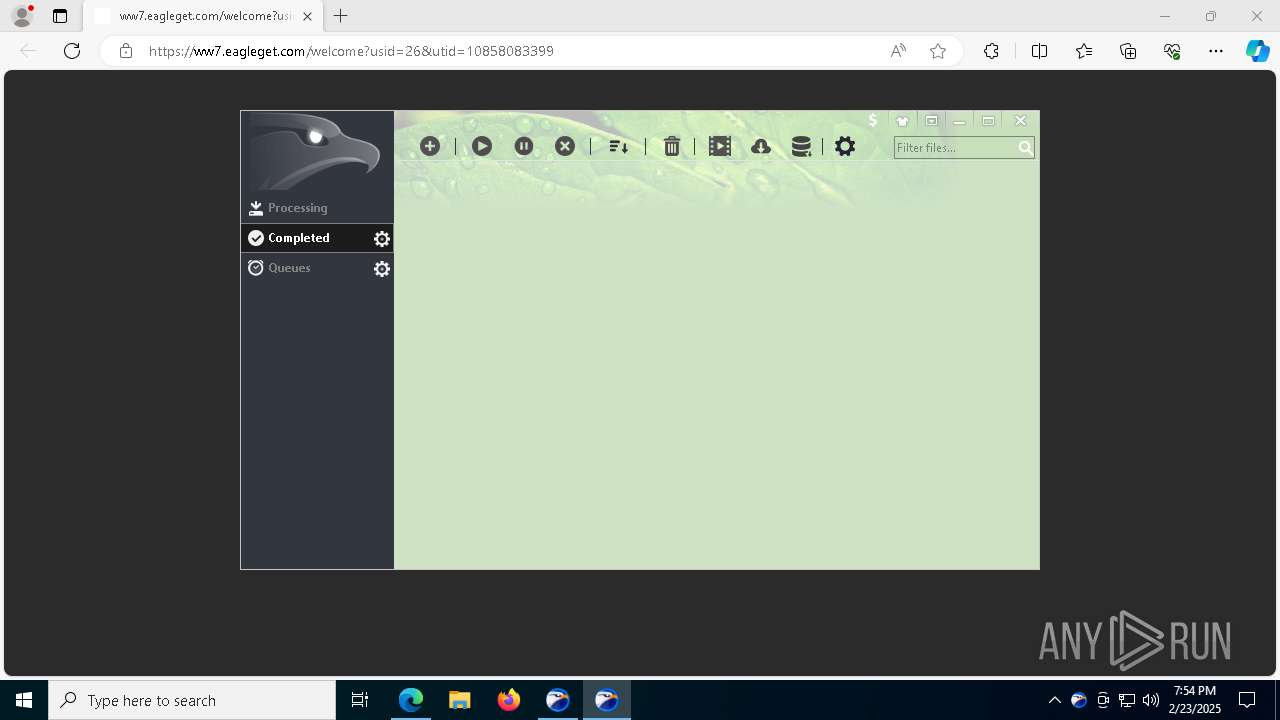Open Browser essentials heart icon
This screenshot has width=1280, height=720.
1172,51
